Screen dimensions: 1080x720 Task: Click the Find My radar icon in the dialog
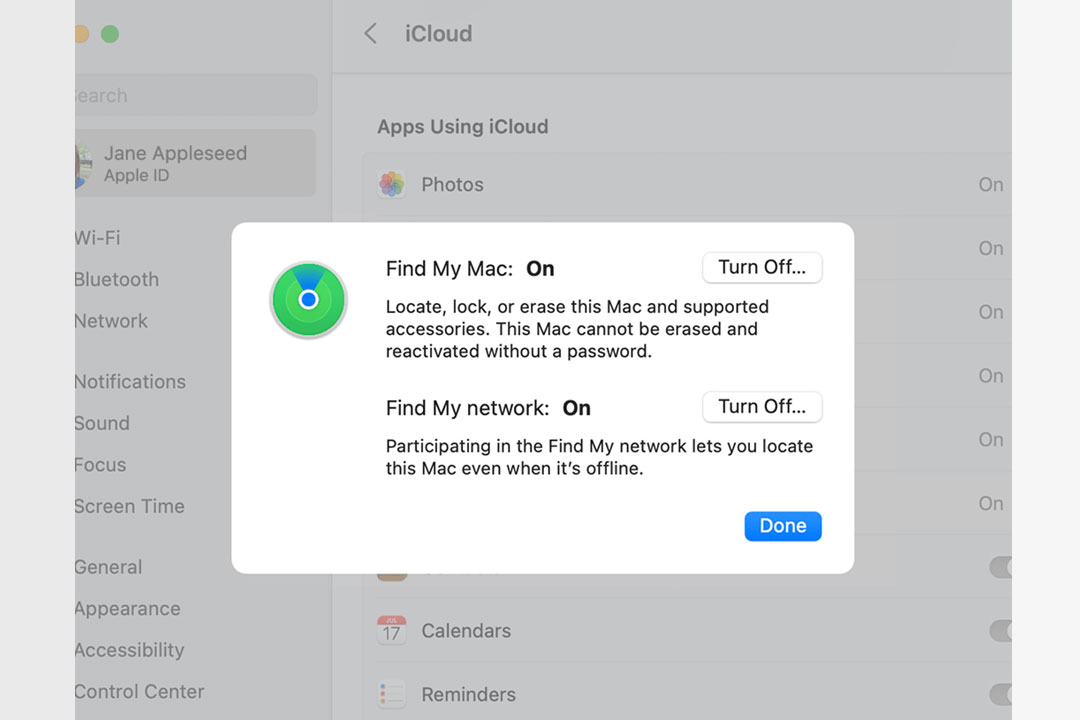point(308,300)
